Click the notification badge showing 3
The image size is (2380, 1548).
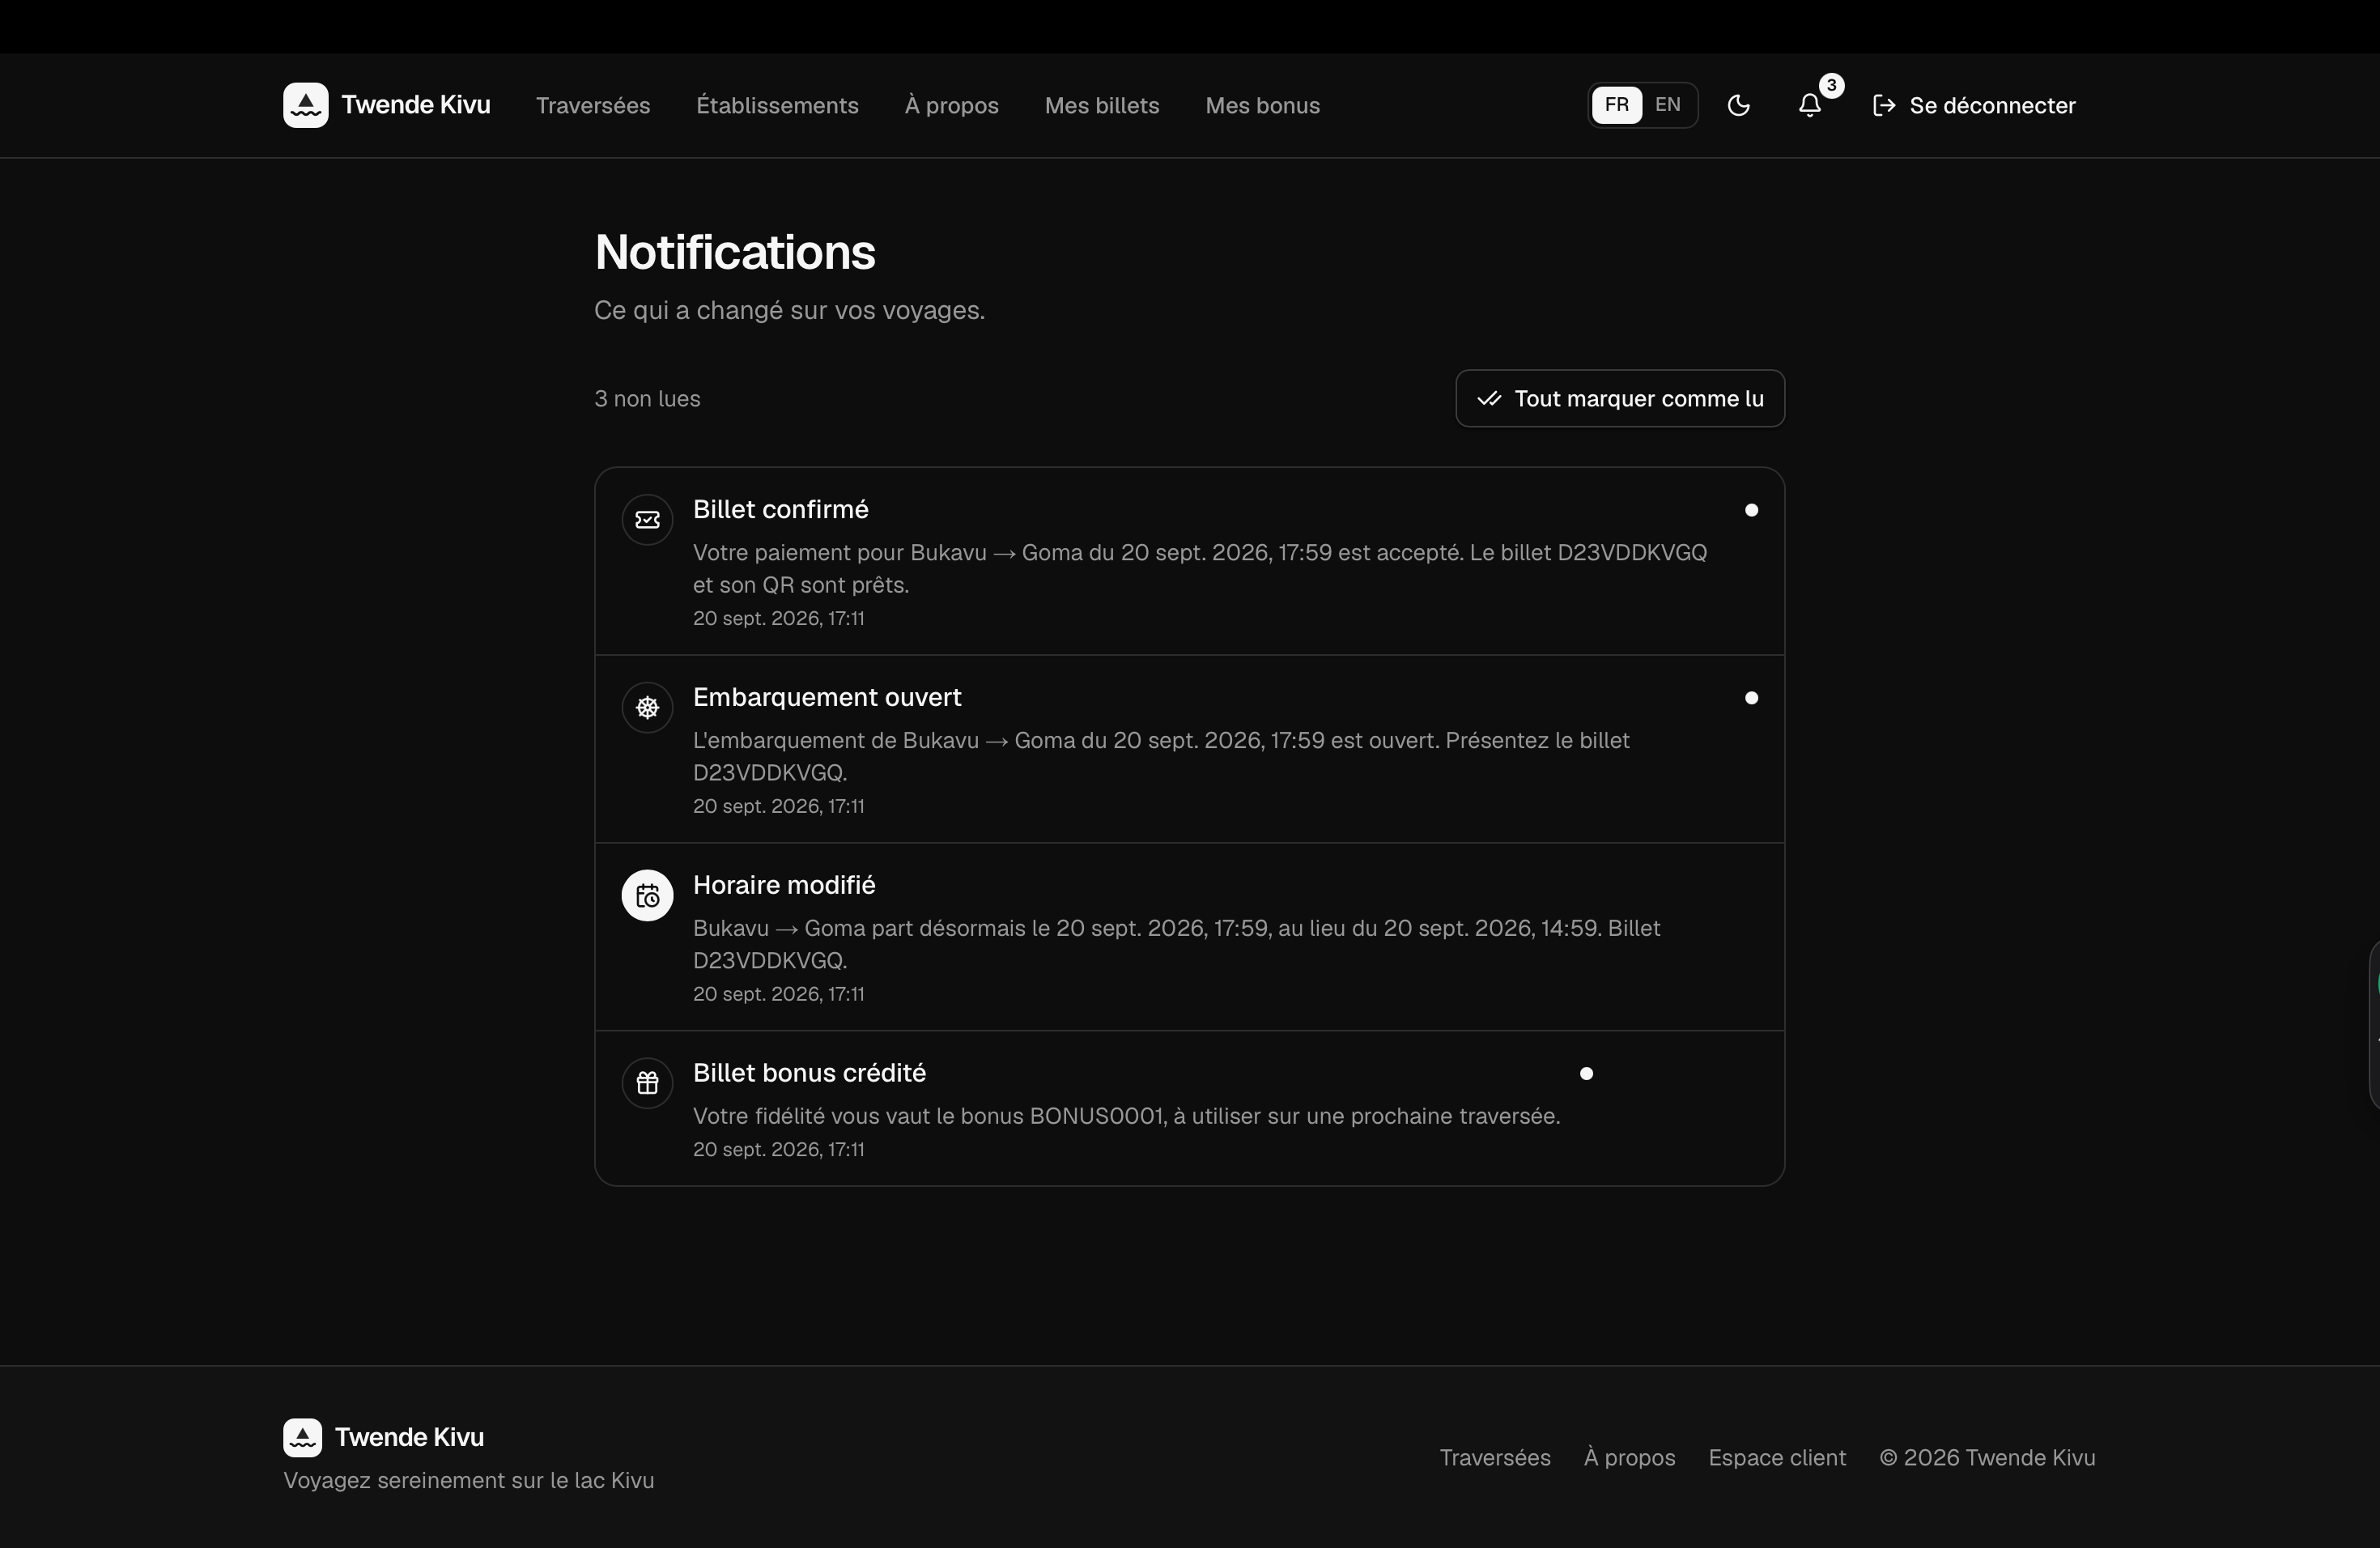pos(1831,86)
